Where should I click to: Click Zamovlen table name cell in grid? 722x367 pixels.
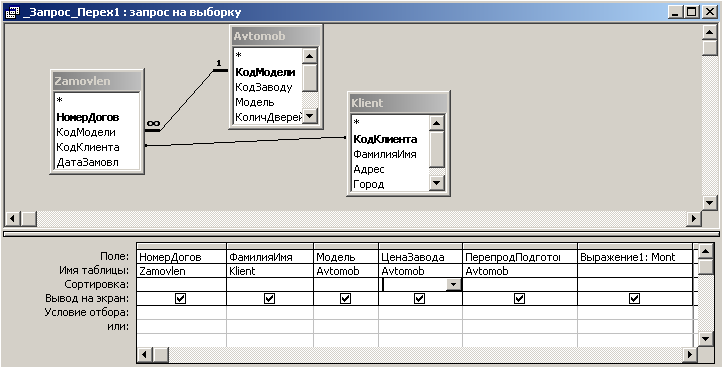tap(181, 271)
